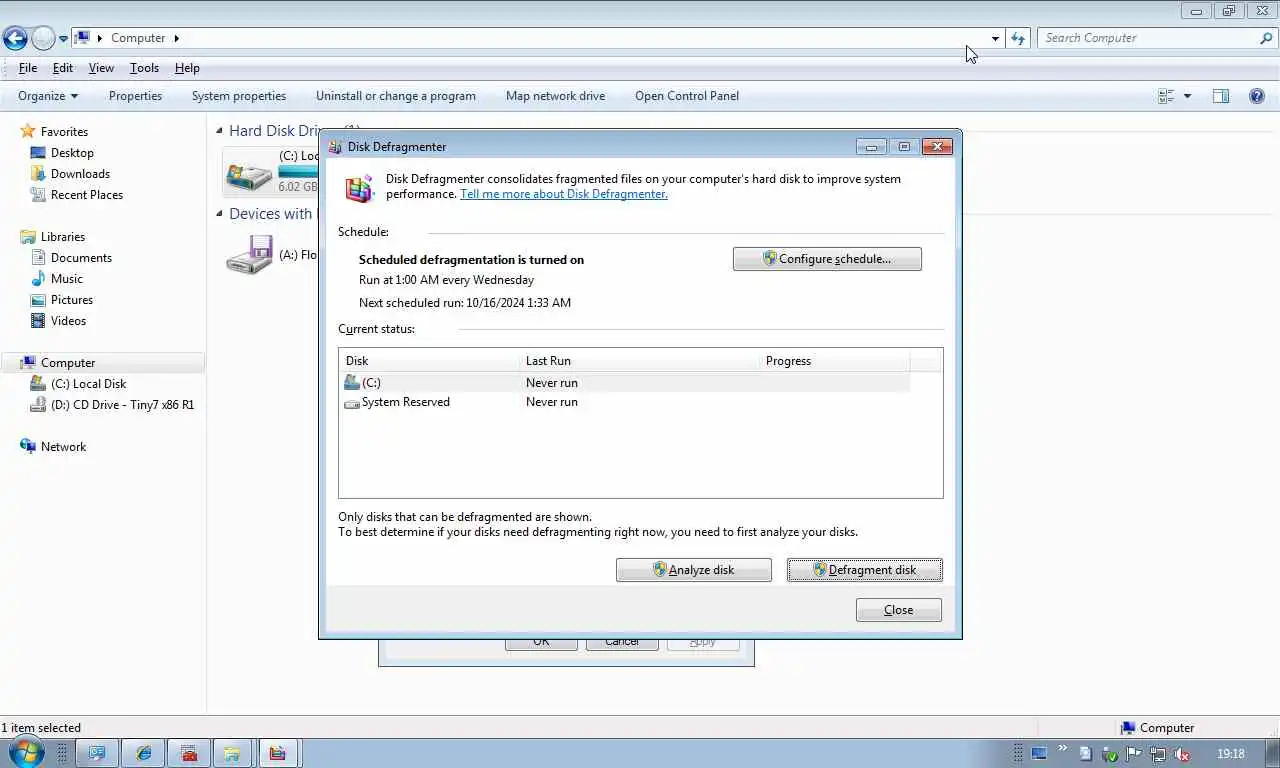
Task: Open the Pictures library
Action: (x=72, y=300)
